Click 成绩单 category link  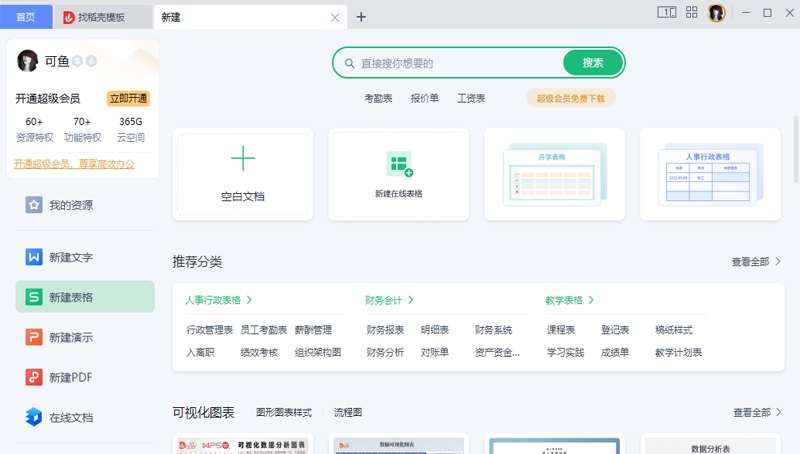click(x=615, y=352)
